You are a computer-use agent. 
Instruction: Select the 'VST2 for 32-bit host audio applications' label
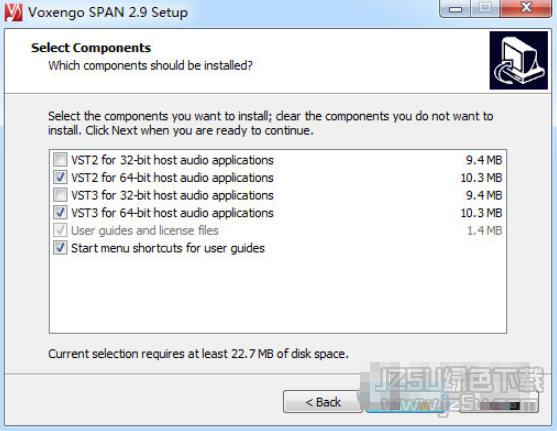[x=172, y=160]
